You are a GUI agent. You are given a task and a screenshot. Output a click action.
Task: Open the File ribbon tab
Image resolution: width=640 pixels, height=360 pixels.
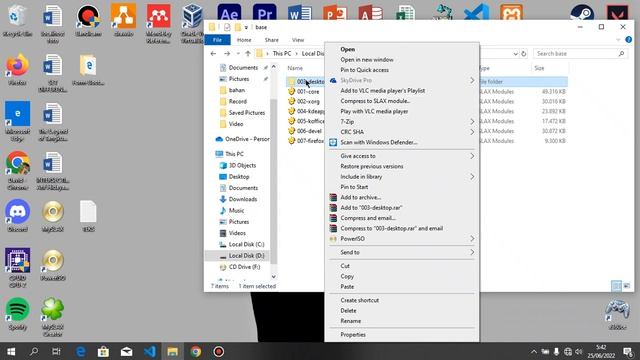click(x=217, y=40)
